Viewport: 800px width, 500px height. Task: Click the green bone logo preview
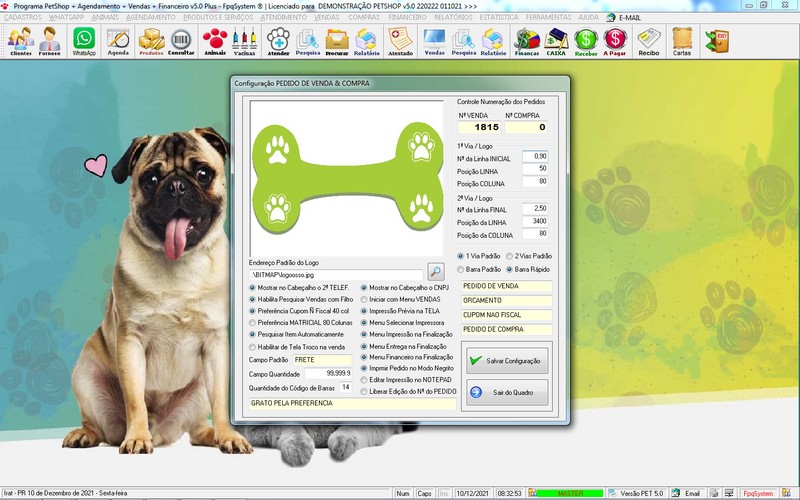pos(347,177)
